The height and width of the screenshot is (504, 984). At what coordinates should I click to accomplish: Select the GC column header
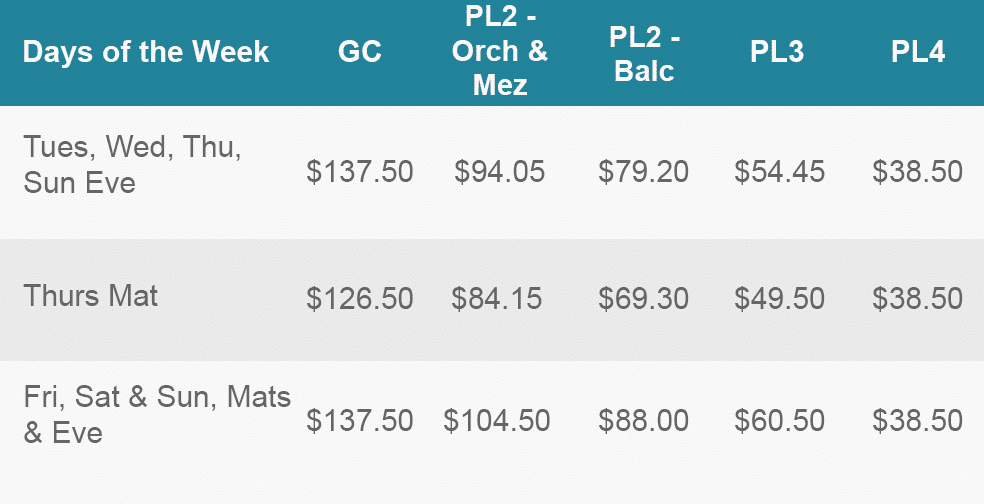point(360,51)
